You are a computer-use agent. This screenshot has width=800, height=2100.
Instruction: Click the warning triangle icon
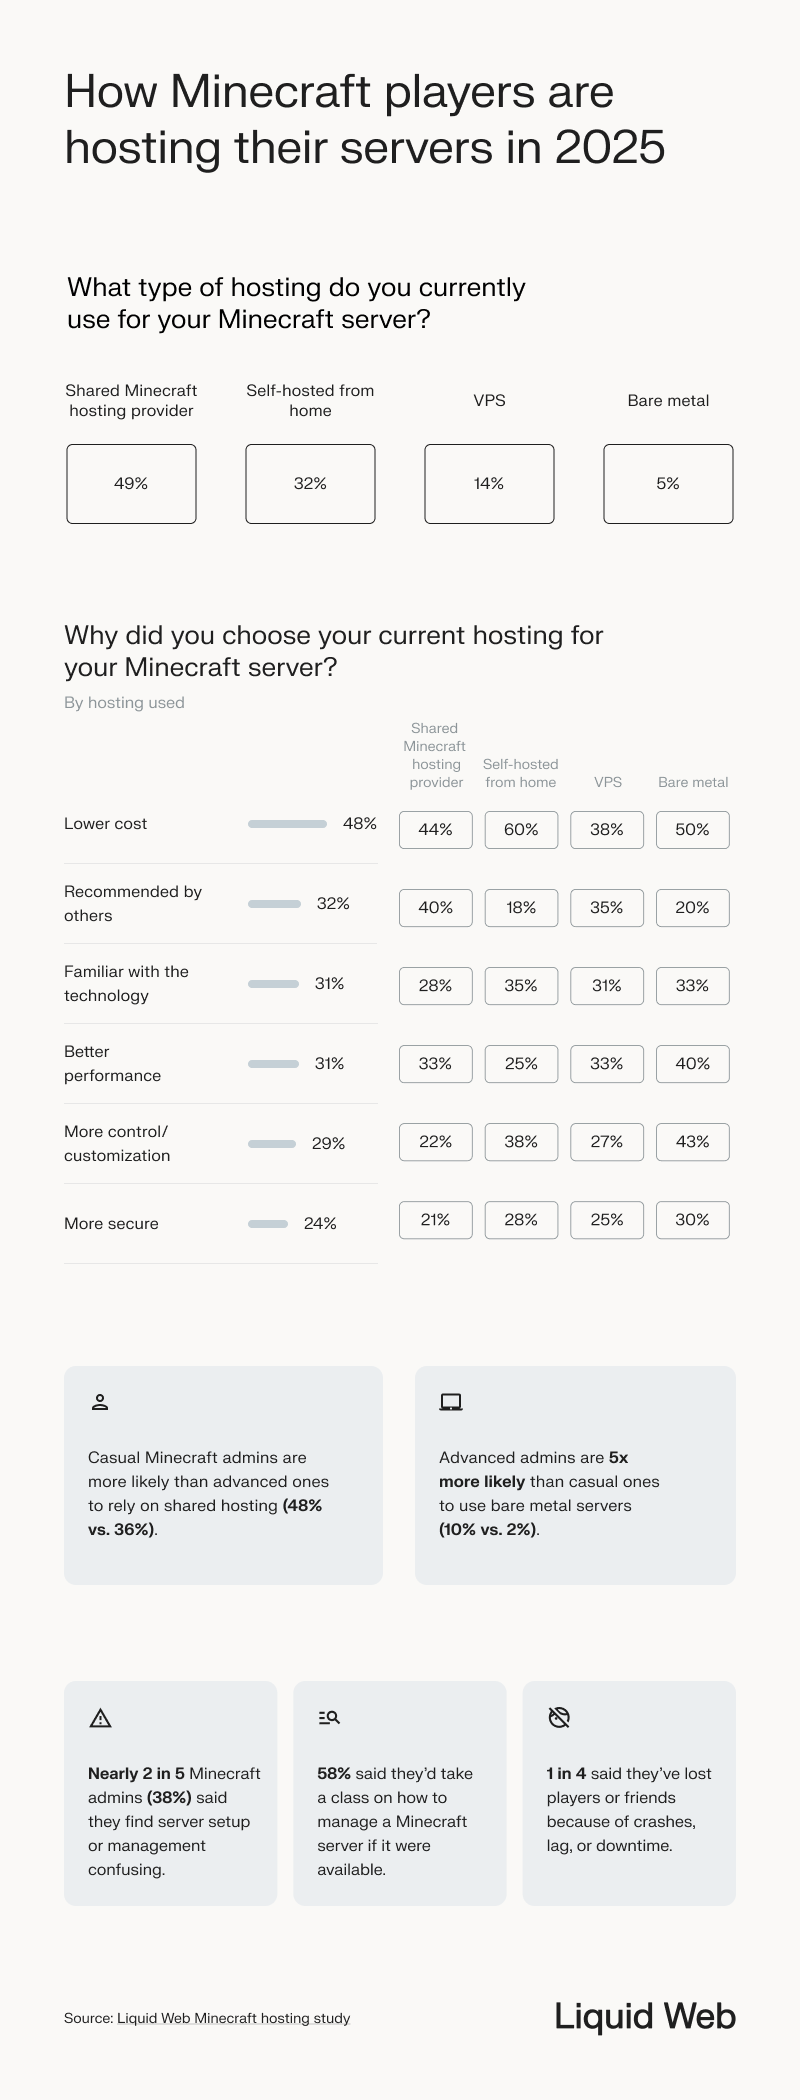(100, 1718)
